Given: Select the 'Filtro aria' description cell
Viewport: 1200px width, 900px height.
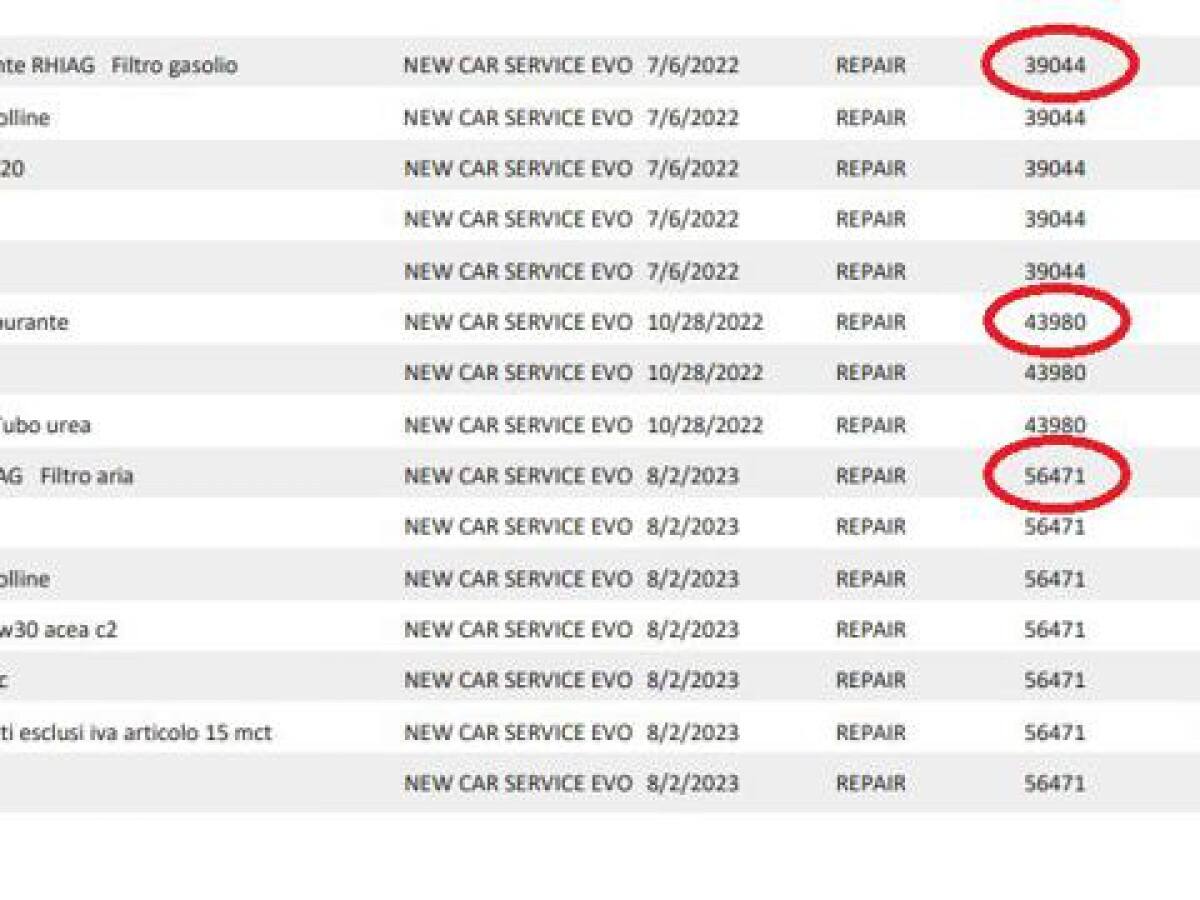Looking at the screenshot, I should click(x=86, y=476).
